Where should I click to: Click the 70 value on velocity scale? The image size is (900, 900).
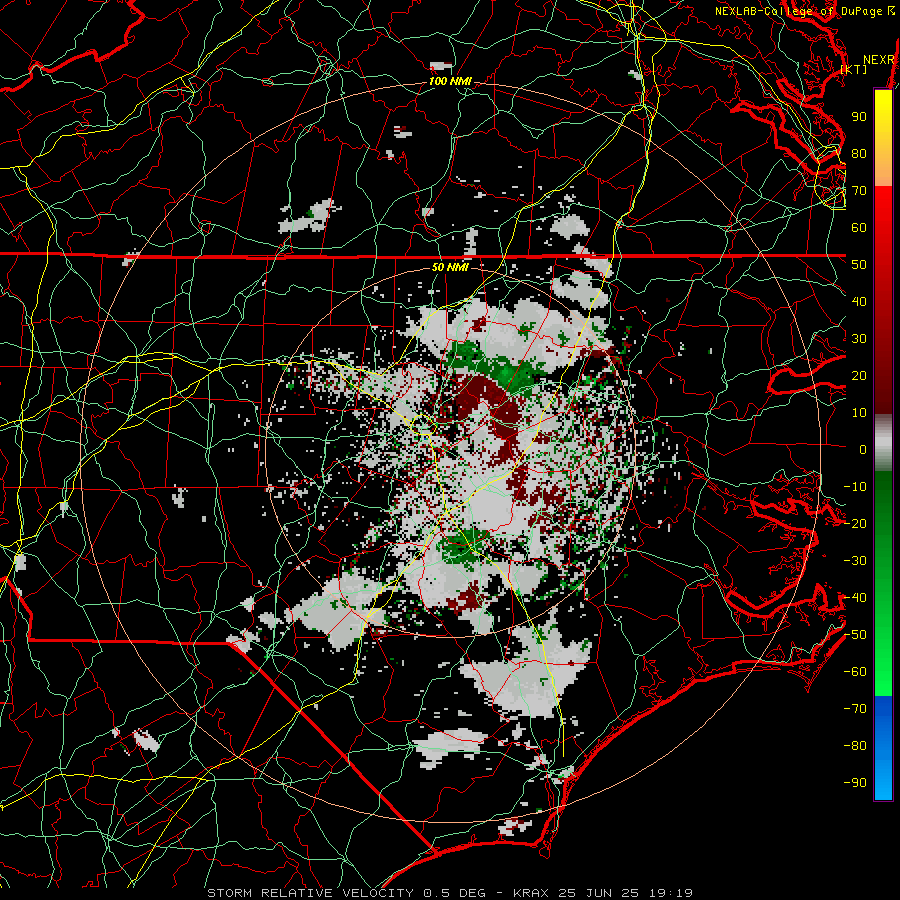coord(859,191)
